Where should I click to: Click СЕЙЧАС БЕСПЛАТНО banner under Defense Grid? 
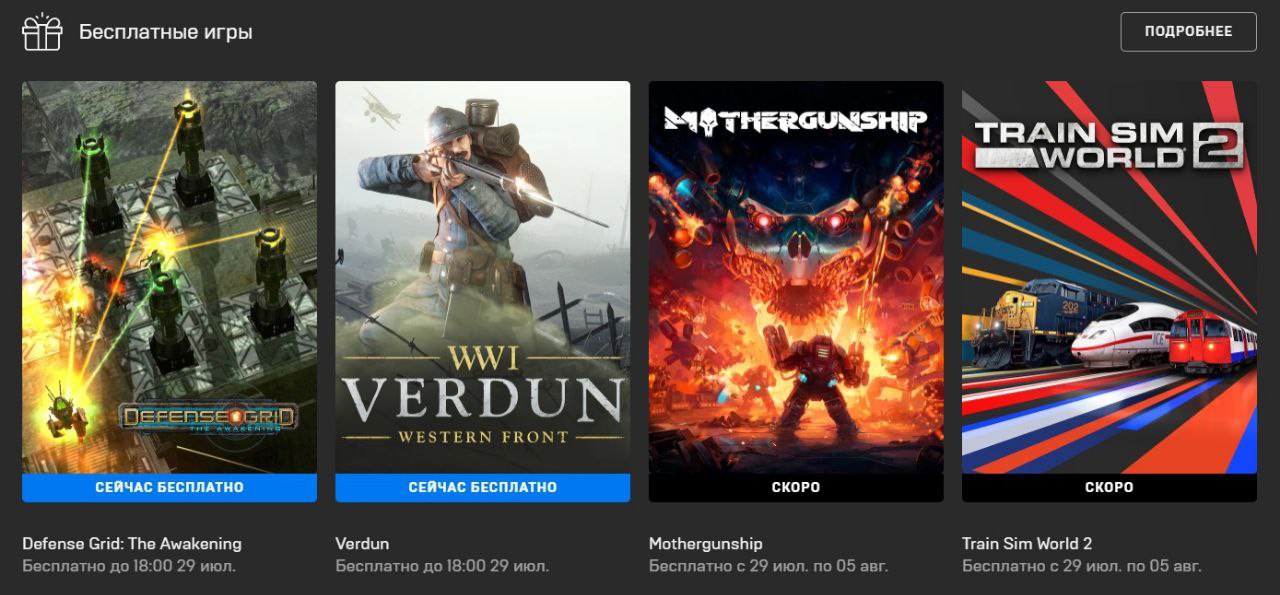coord(169,488)
